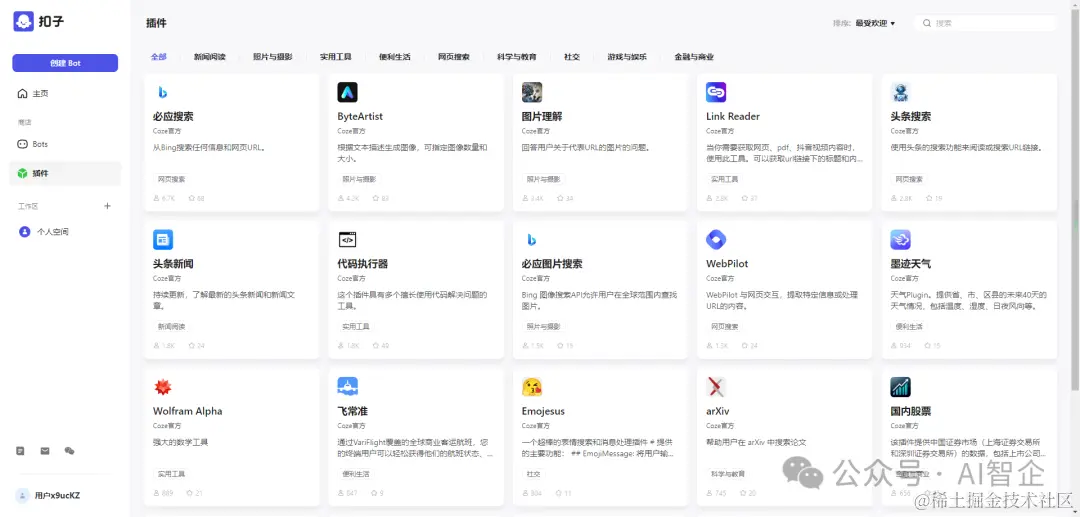
Task: Click the 网页搜索 tag on 必应搜索 card
Action: [172, 179]
